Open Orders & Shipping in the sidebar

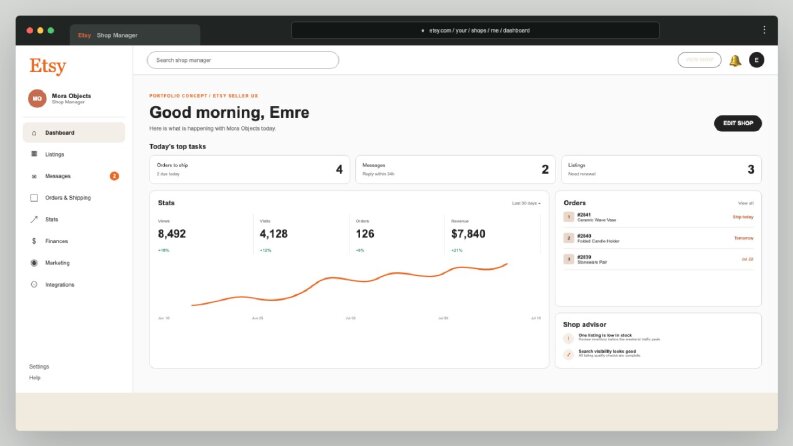pyautogui.click(x=74, y=198)
